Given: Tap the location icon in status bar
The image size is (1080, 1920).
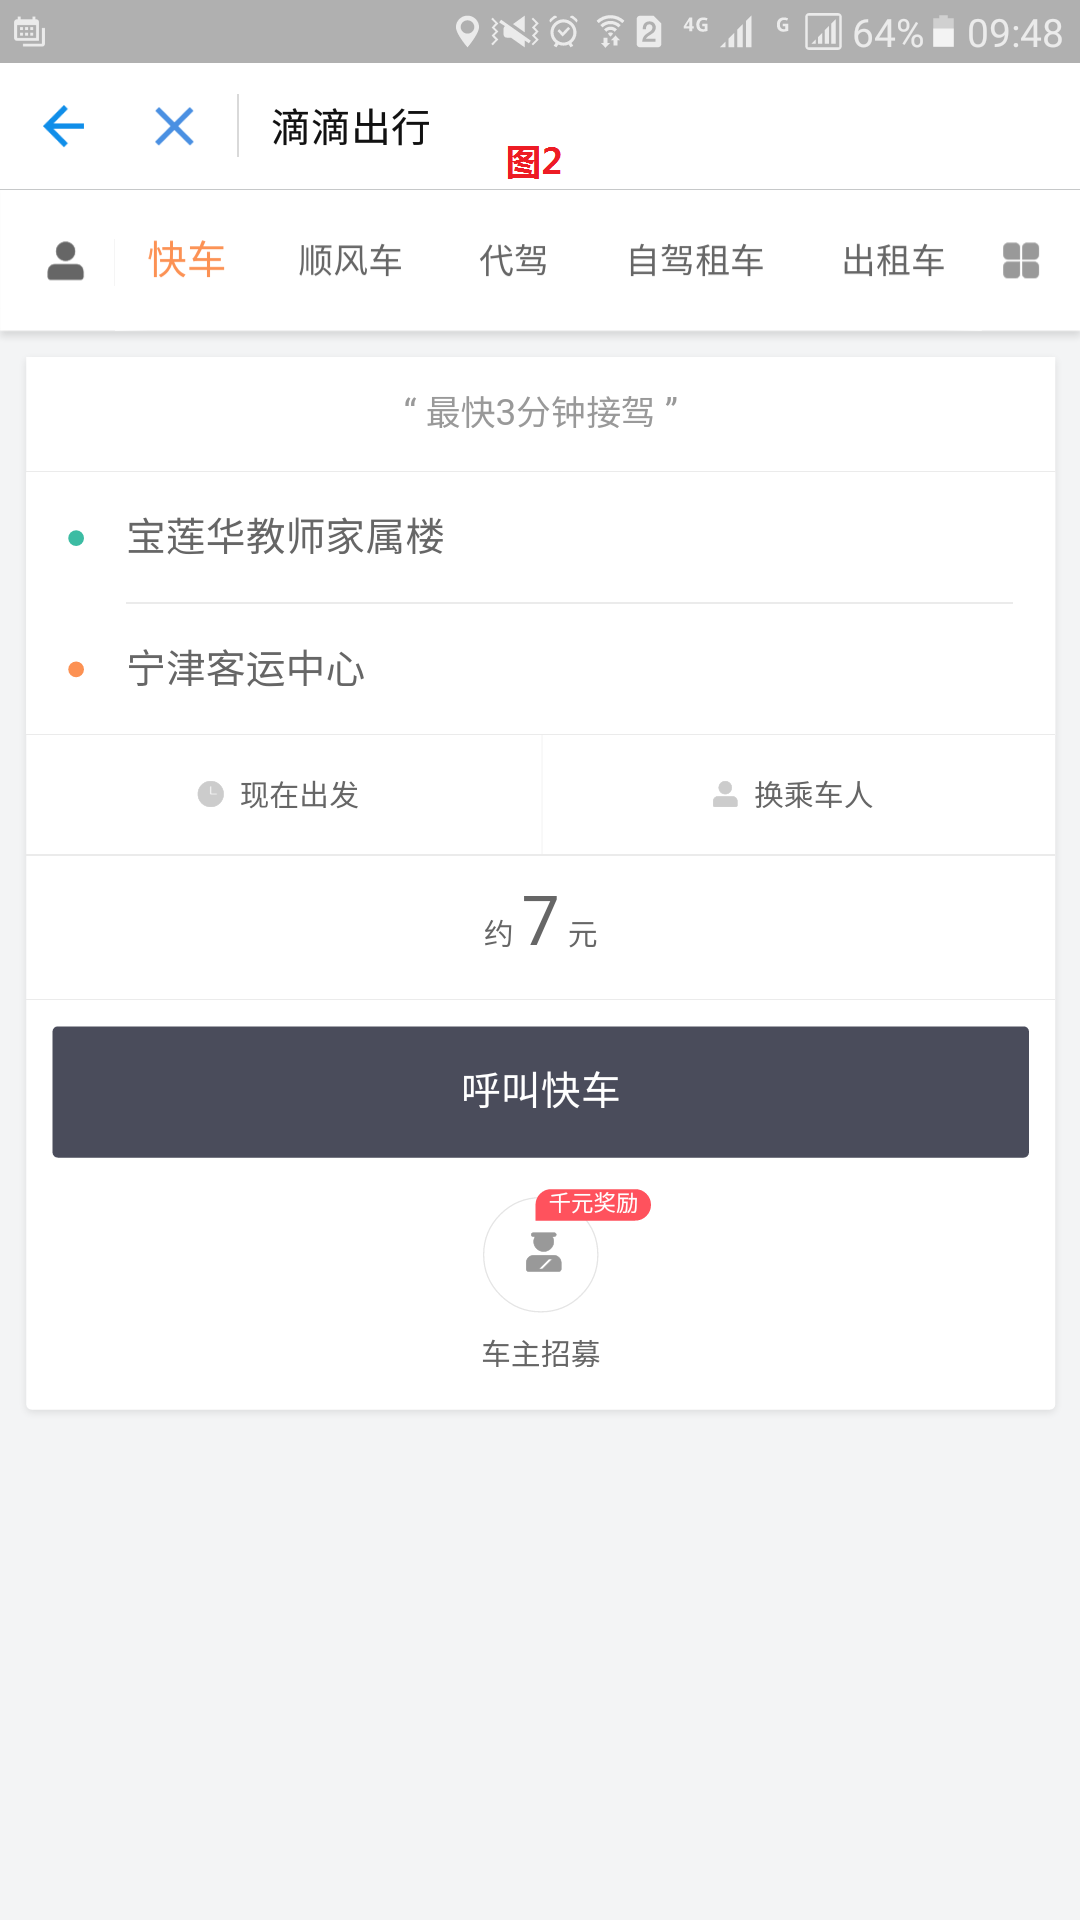Looking at the screenshot, I should pos(466,32).
